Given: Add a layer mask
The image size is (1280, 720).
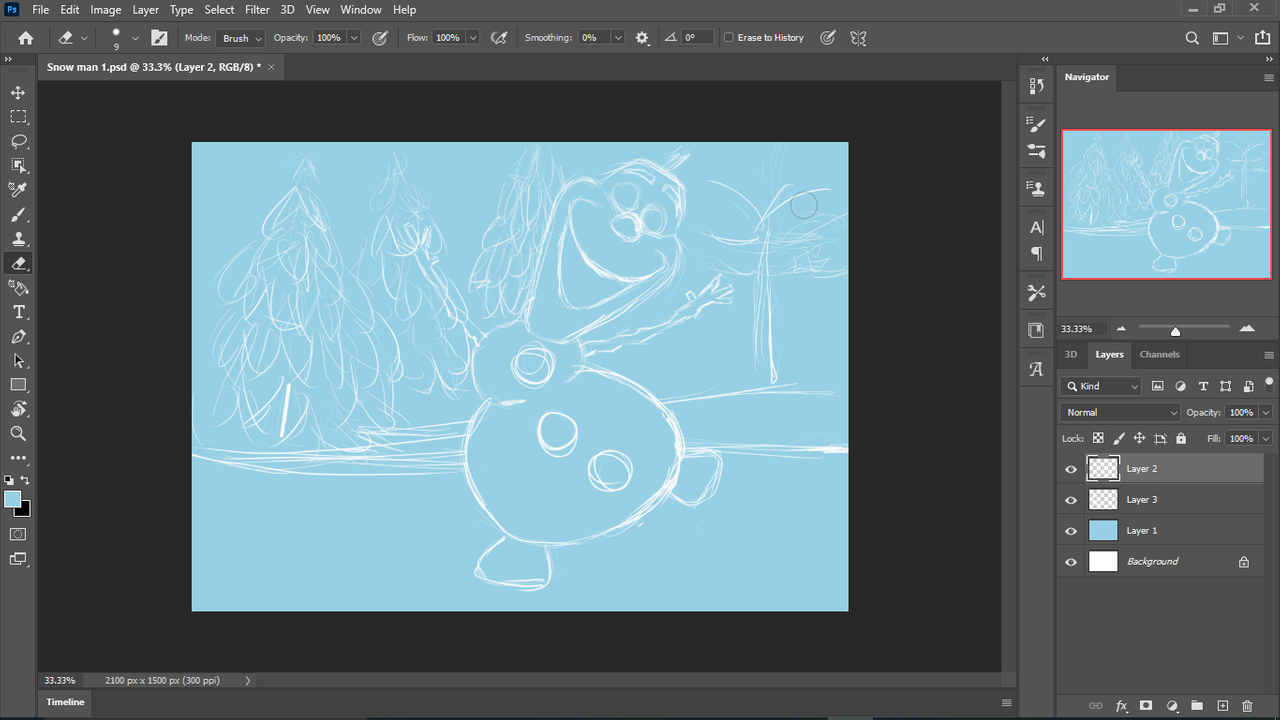Looking at the screenshot, I should pyautogui.click(x=1146, y=706).
